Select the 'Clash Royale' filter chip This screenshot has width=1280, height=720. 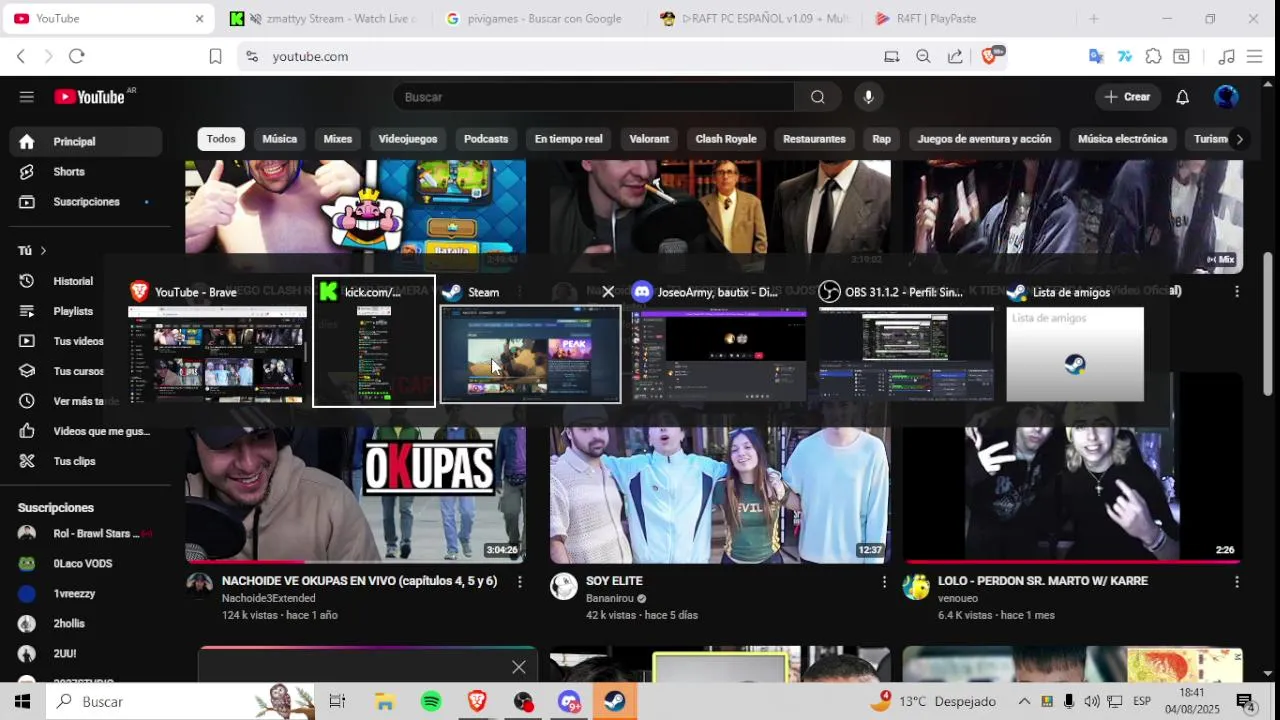726,139
